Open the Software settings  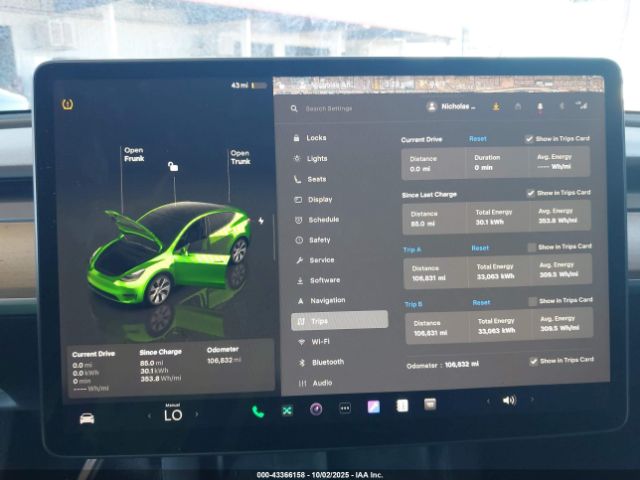coord(318,280)
